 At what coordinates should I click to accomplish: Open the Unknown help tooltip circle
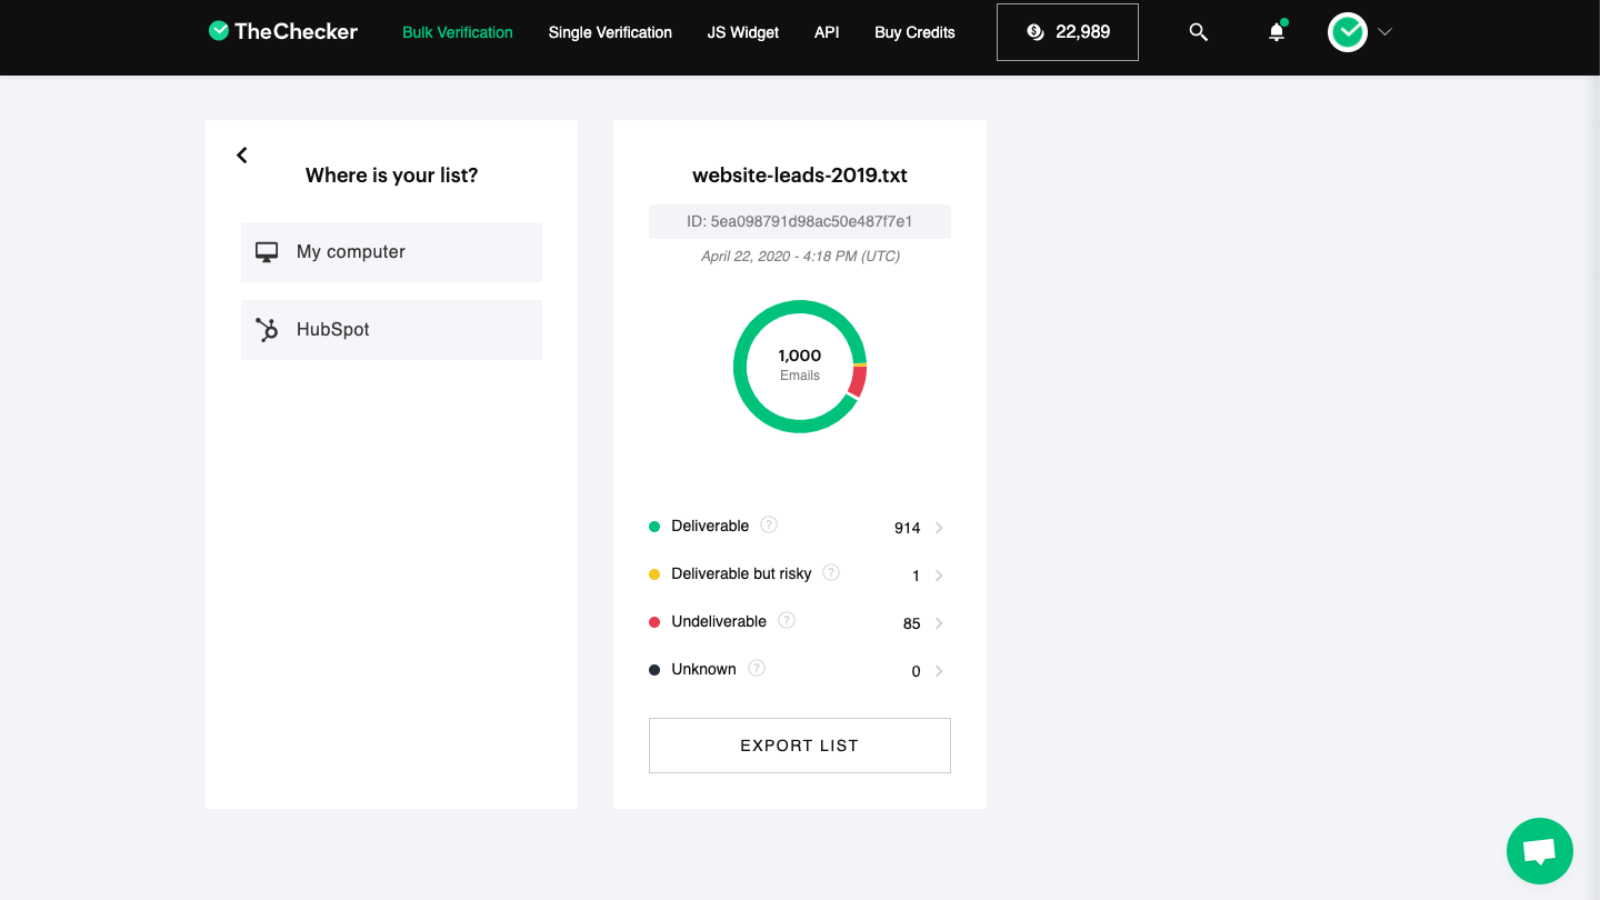tap(756, 668)
